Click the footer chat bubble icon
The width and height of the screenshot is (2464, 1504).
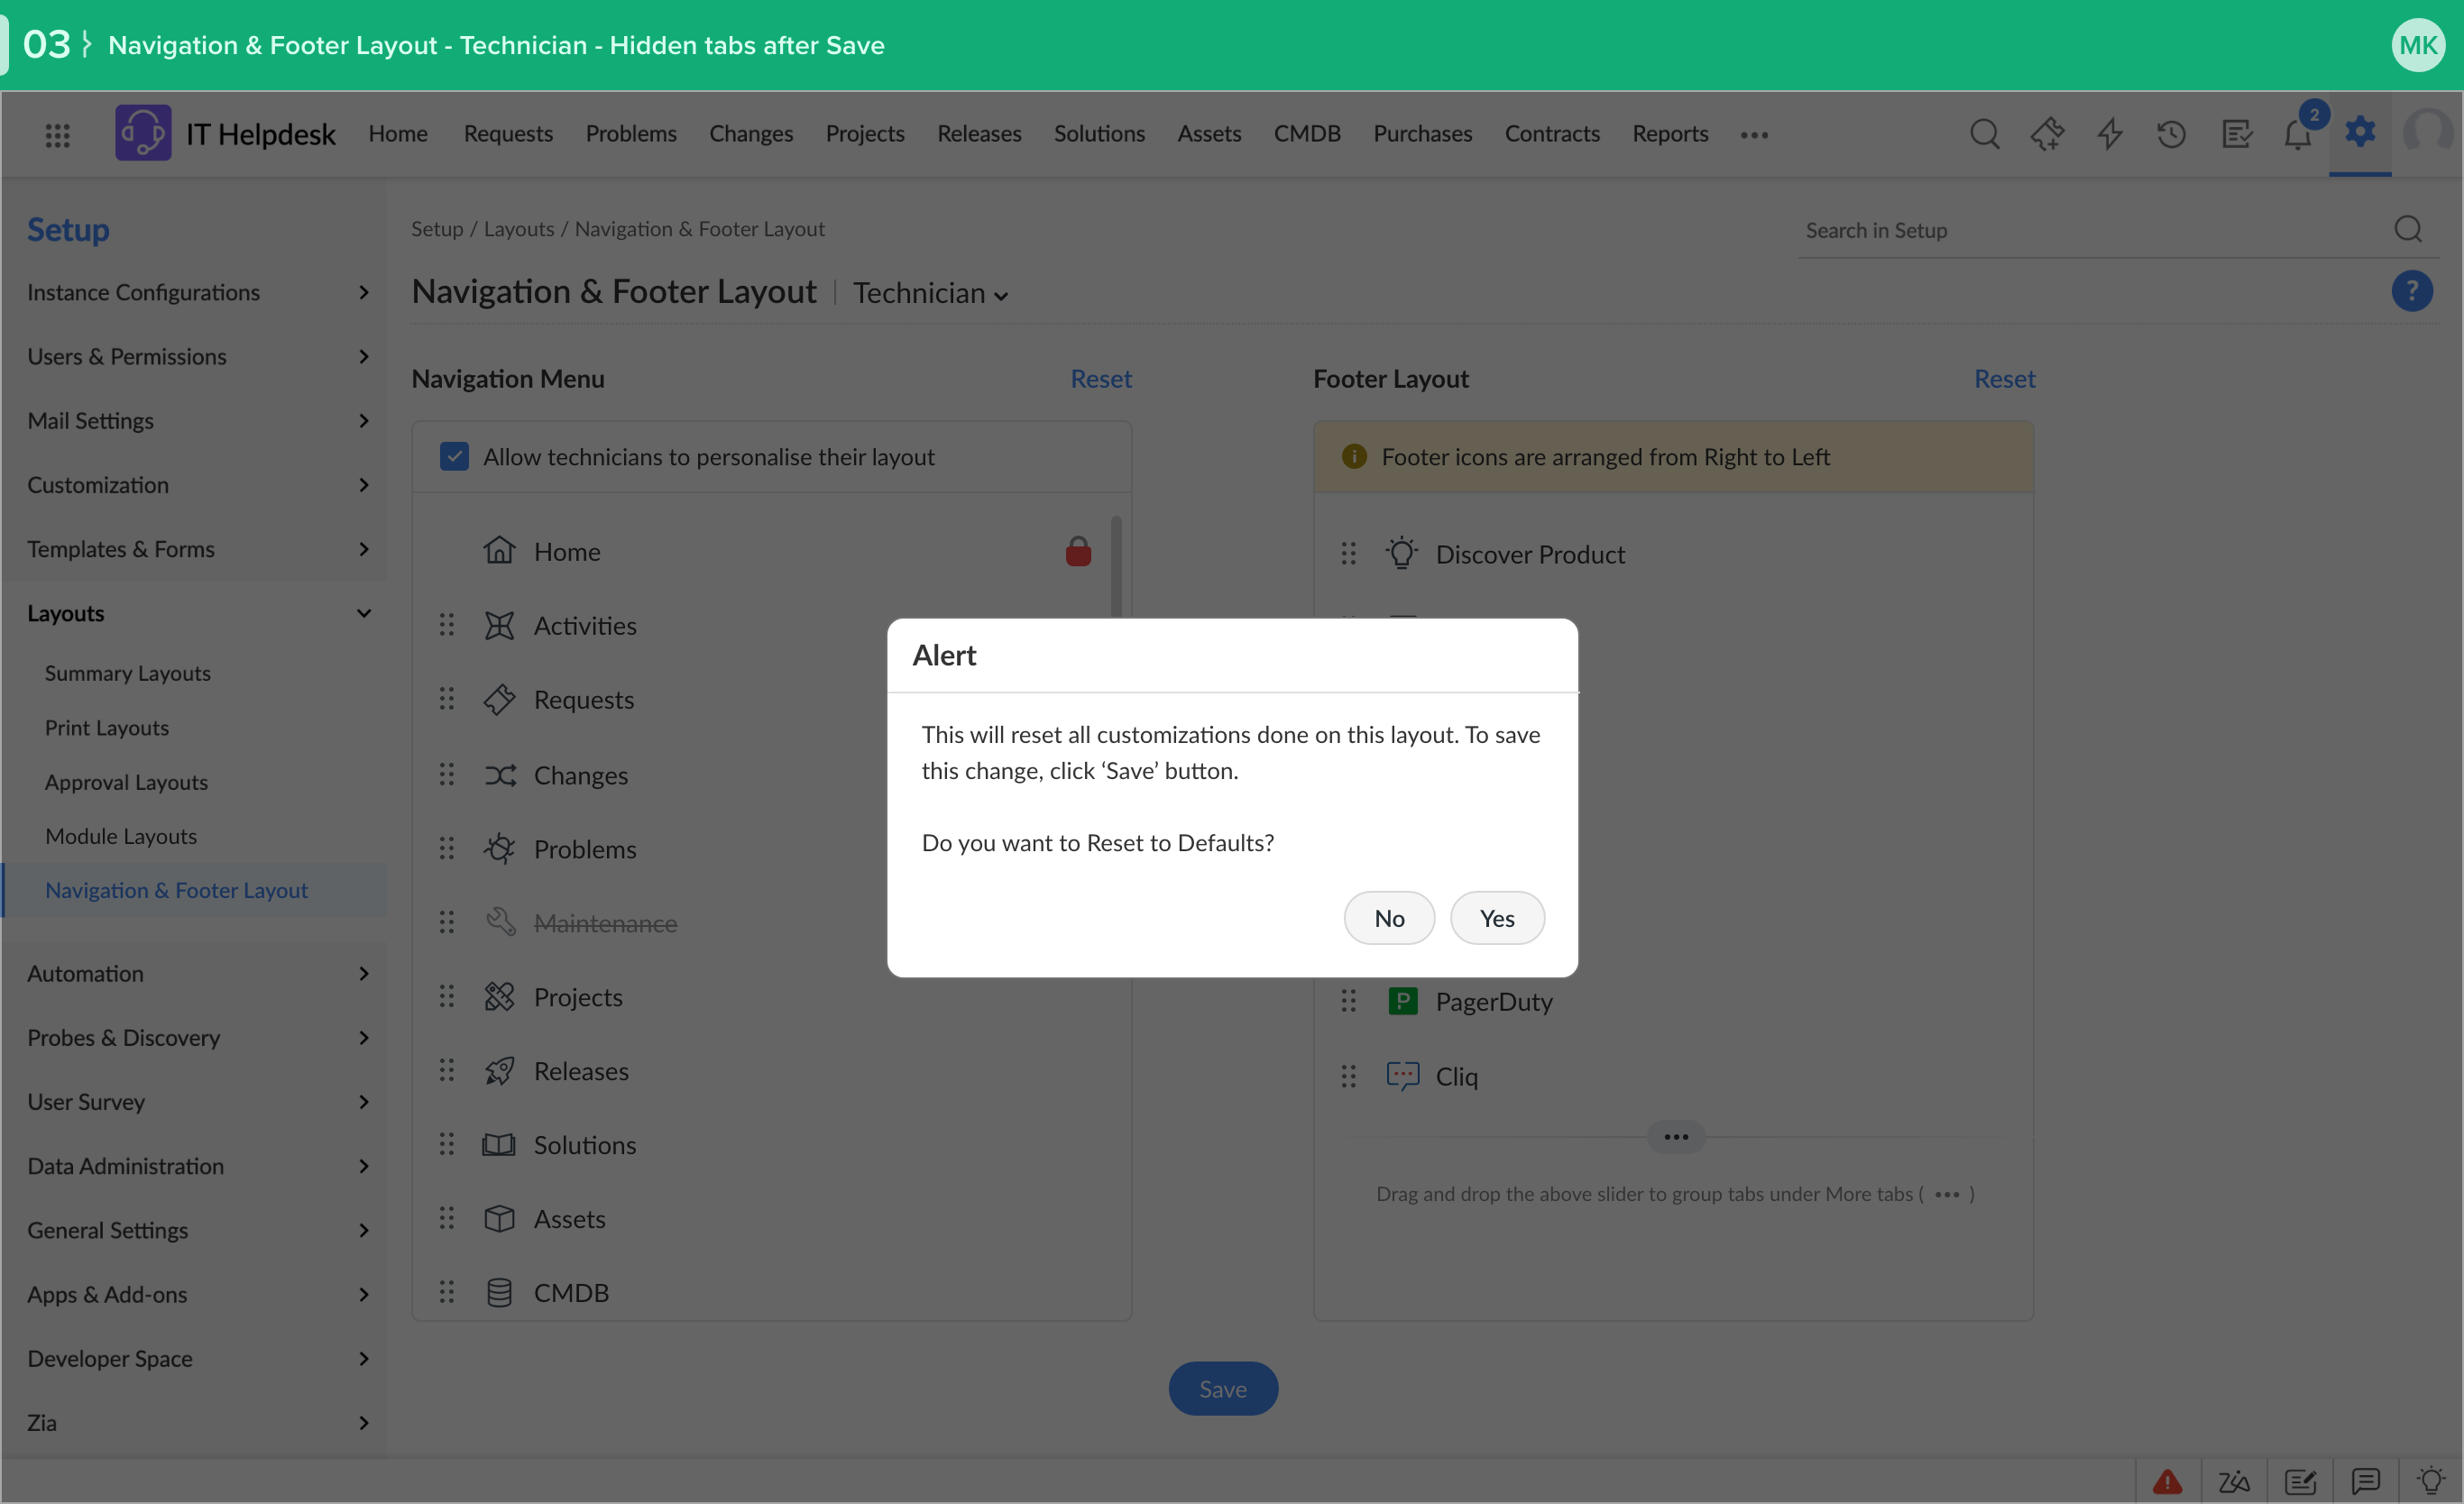2365,1481
